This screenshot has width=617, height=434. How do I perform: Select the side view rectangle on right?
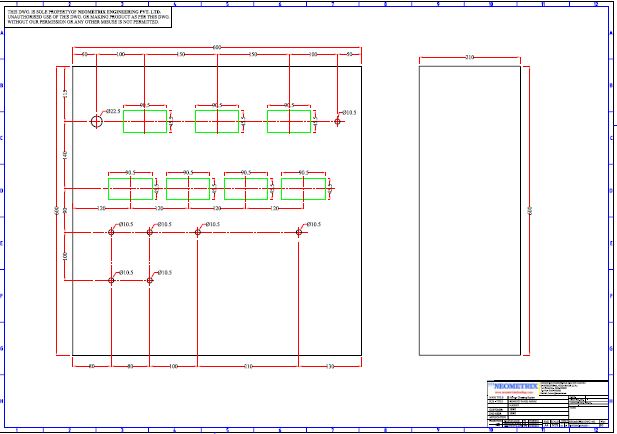(x=469, y=210)
